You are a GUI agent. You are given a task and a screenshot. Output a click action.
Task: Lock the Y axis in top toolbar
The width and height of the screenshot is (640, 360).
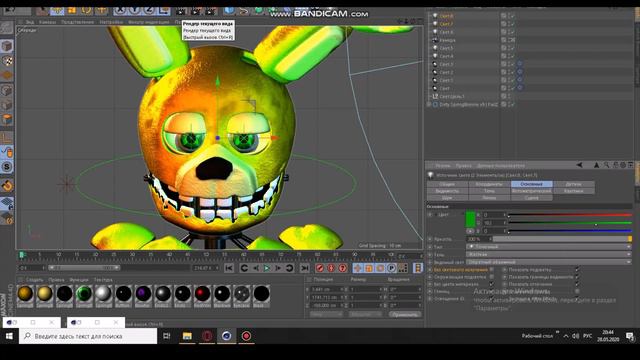[135, 11]
